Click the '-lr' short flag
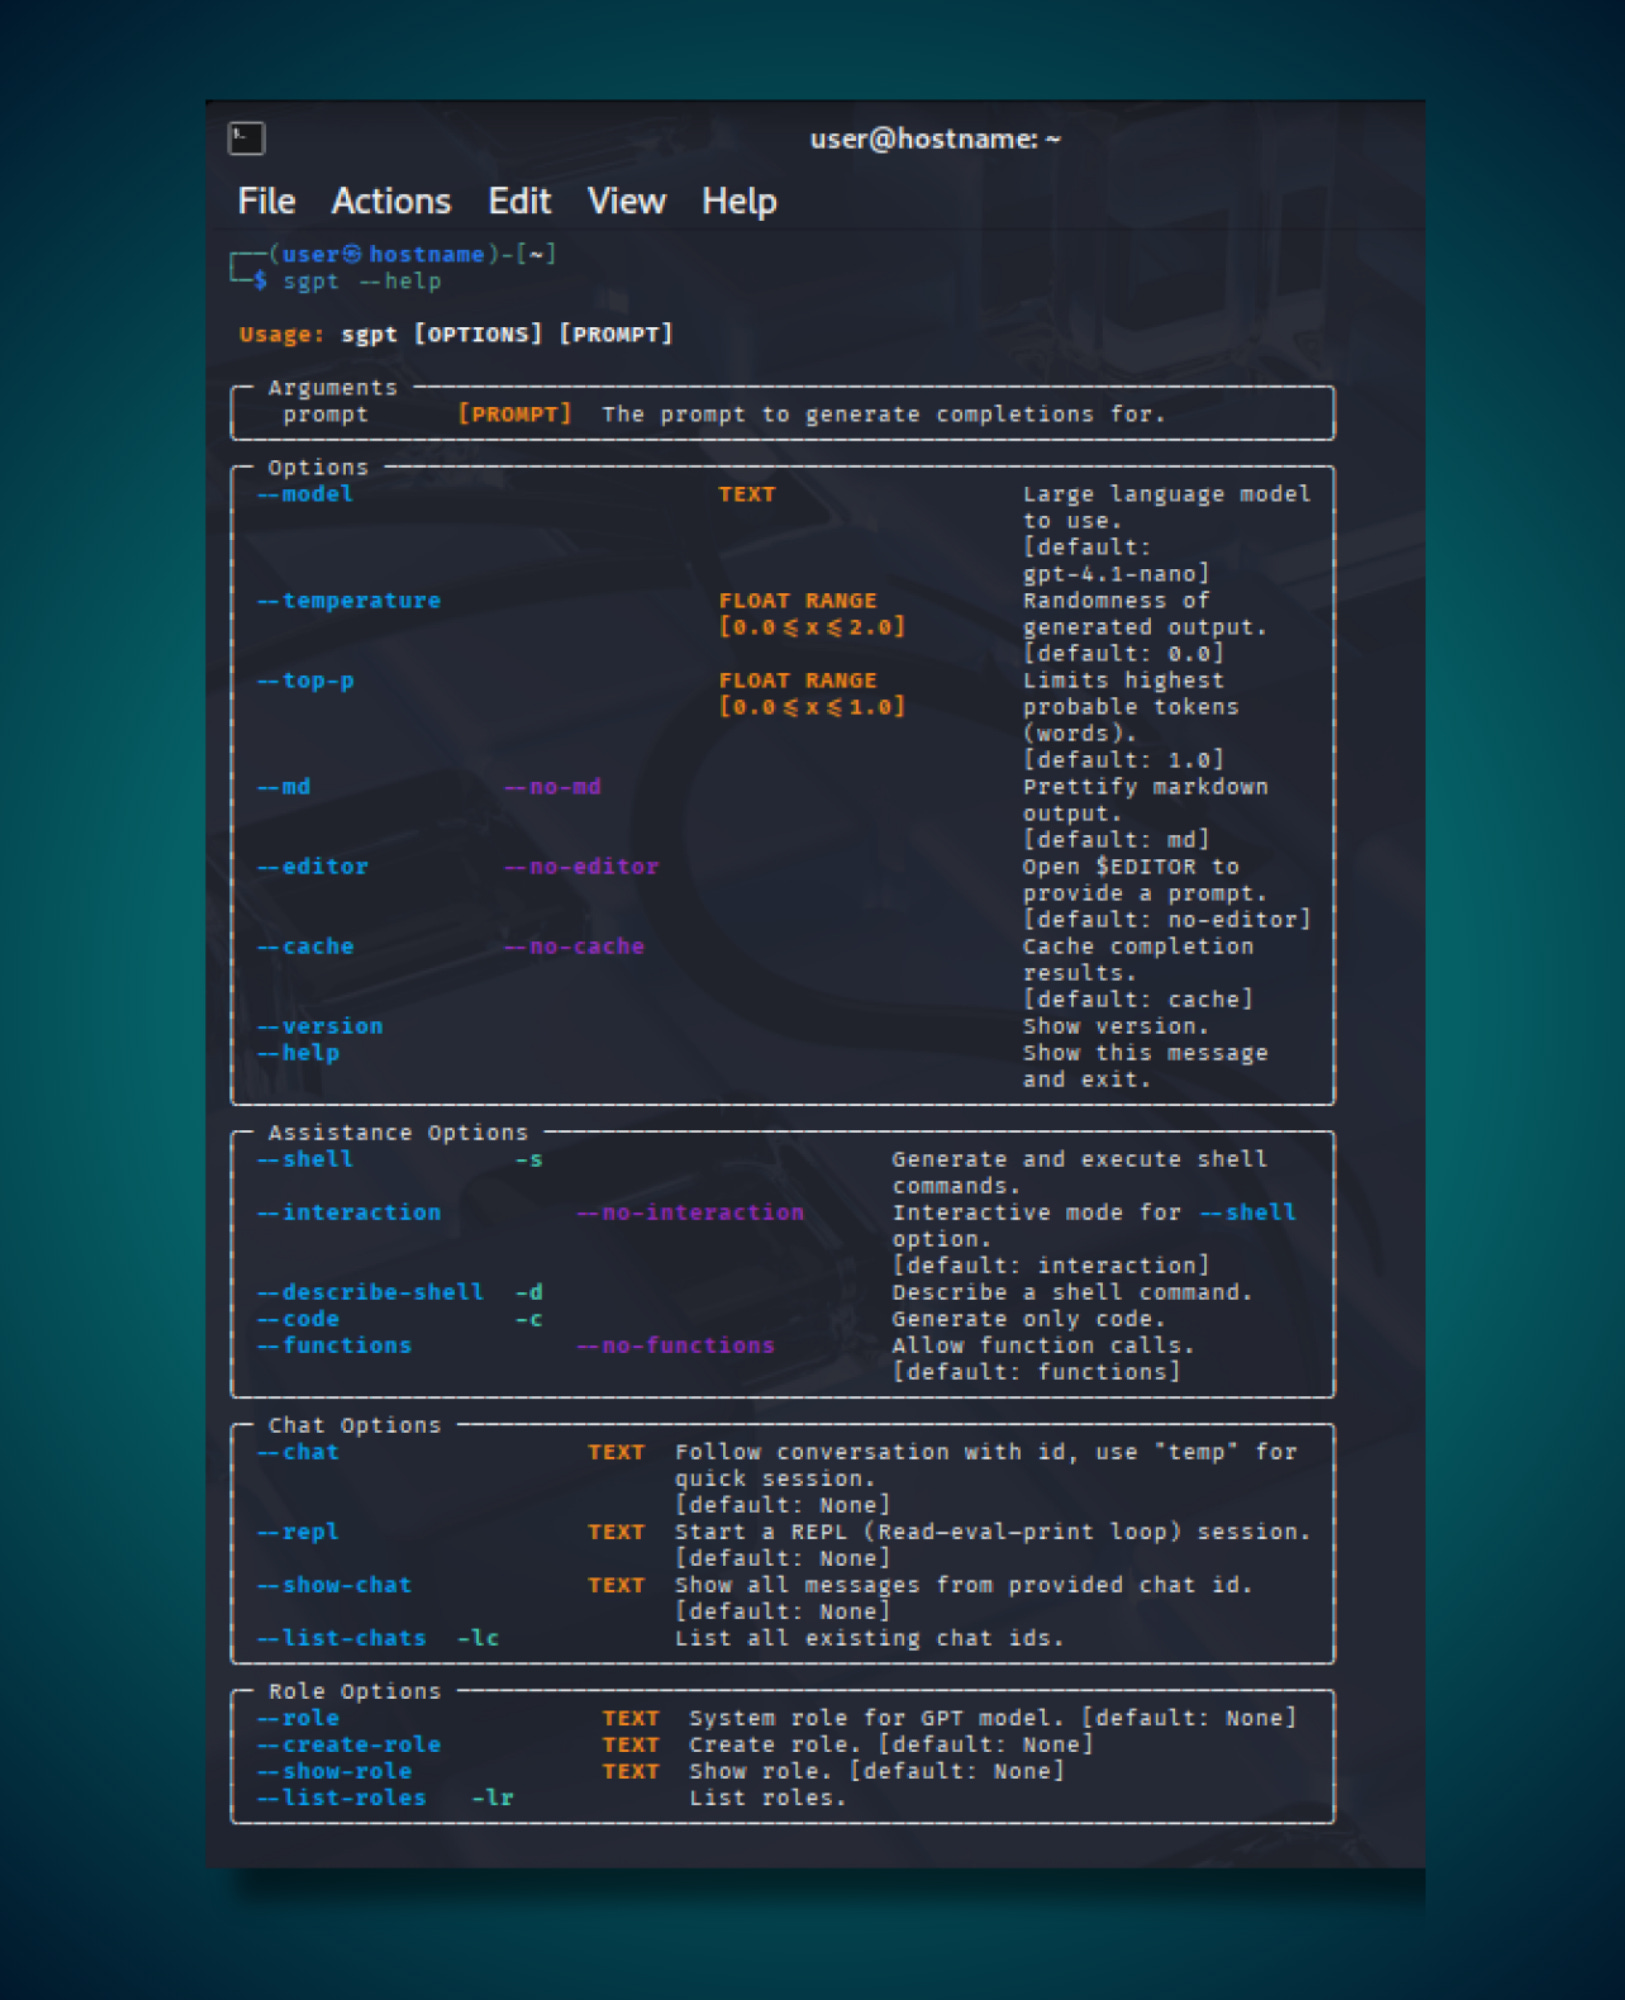 pos(493,1798)
